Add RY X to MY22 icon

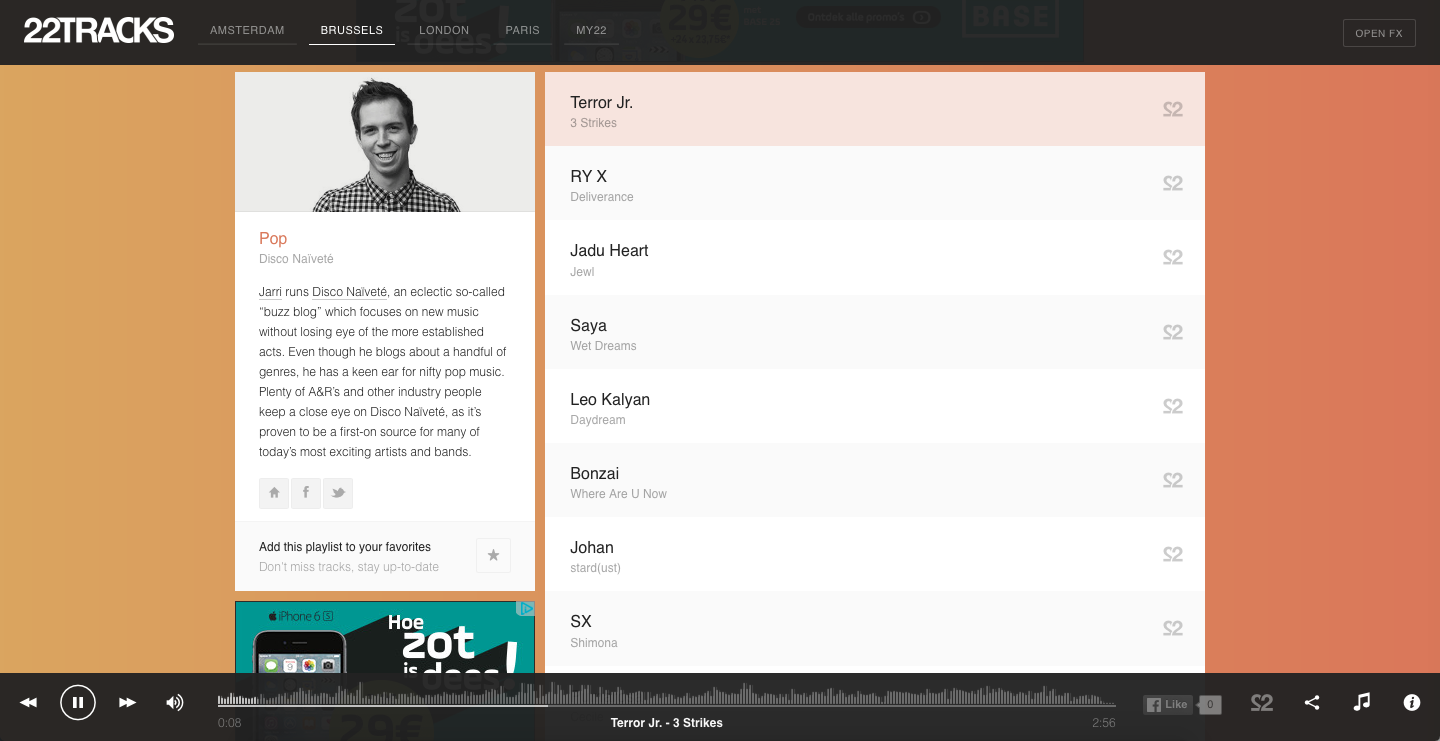(1173, 183)
